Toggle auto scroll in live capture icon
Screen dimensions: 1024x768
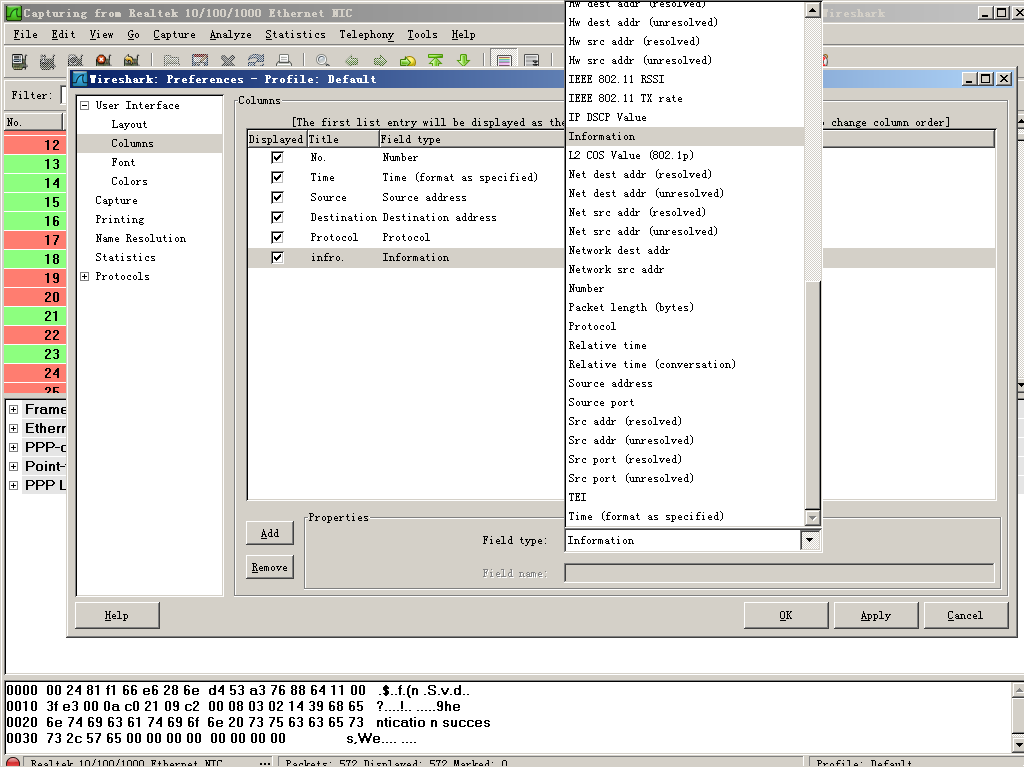532,61
